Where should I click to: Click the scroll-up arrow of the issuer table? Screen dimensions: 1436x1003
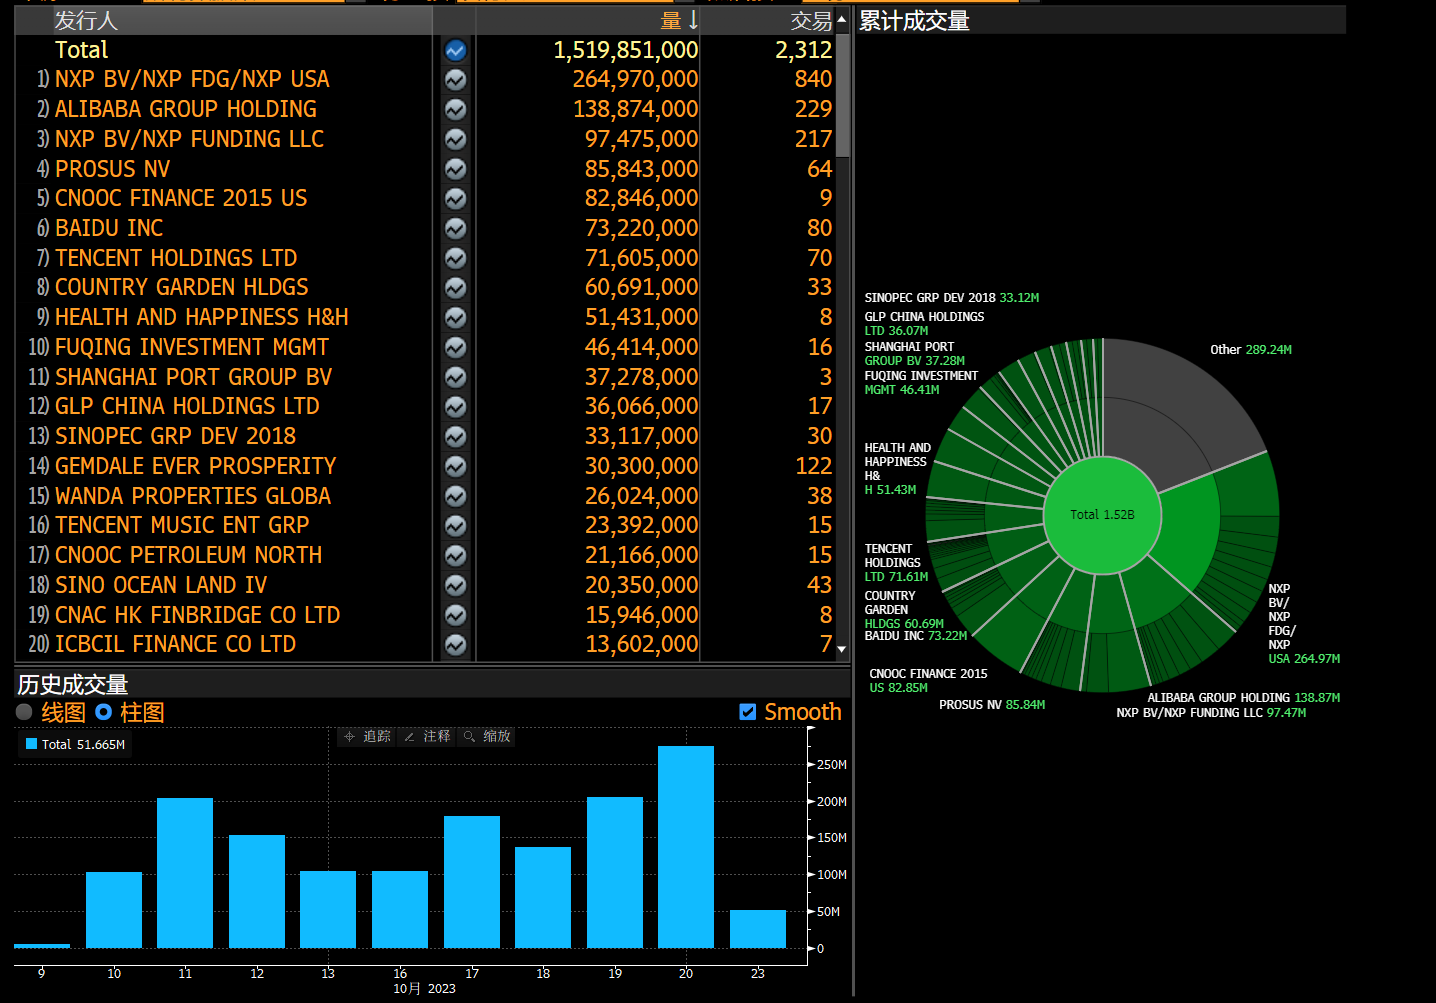(842, 20)
